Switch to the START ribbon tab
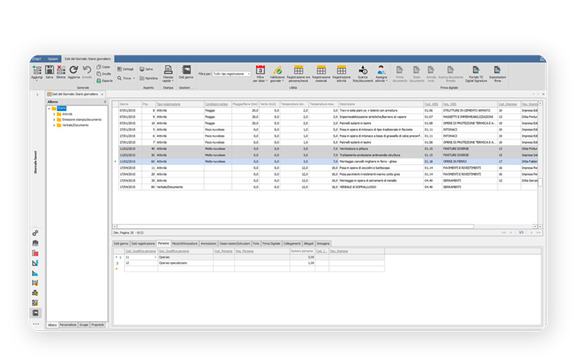 [x=37, y=59]
